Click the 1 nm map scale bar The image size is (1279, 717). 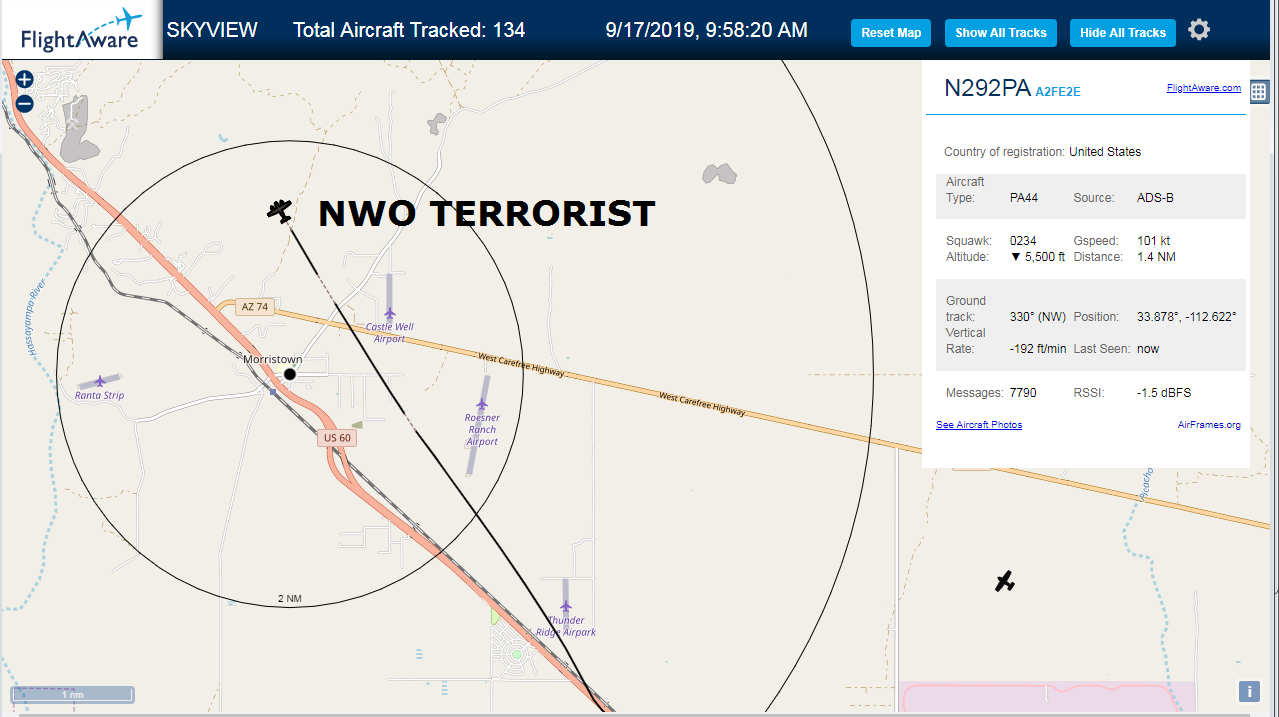(x=72, y=694)
